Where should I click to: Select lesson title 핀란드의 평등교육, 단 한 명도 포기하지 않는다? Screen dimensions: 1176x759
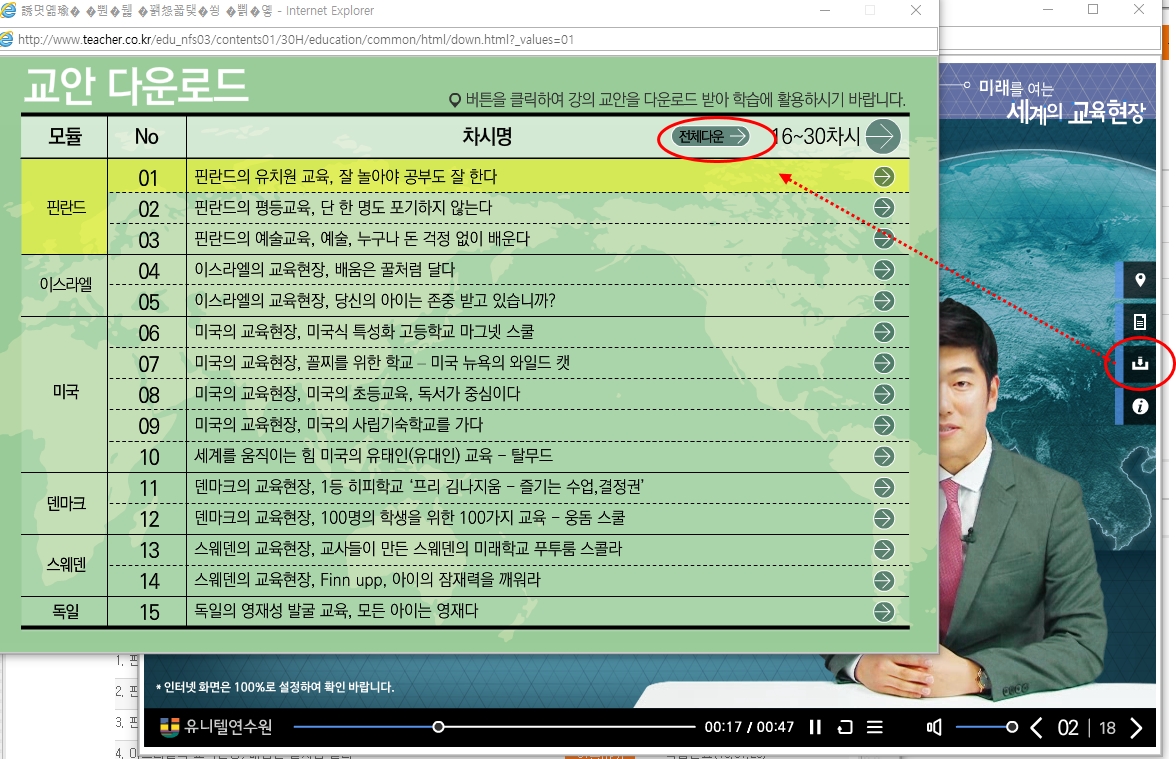point(344,208)
